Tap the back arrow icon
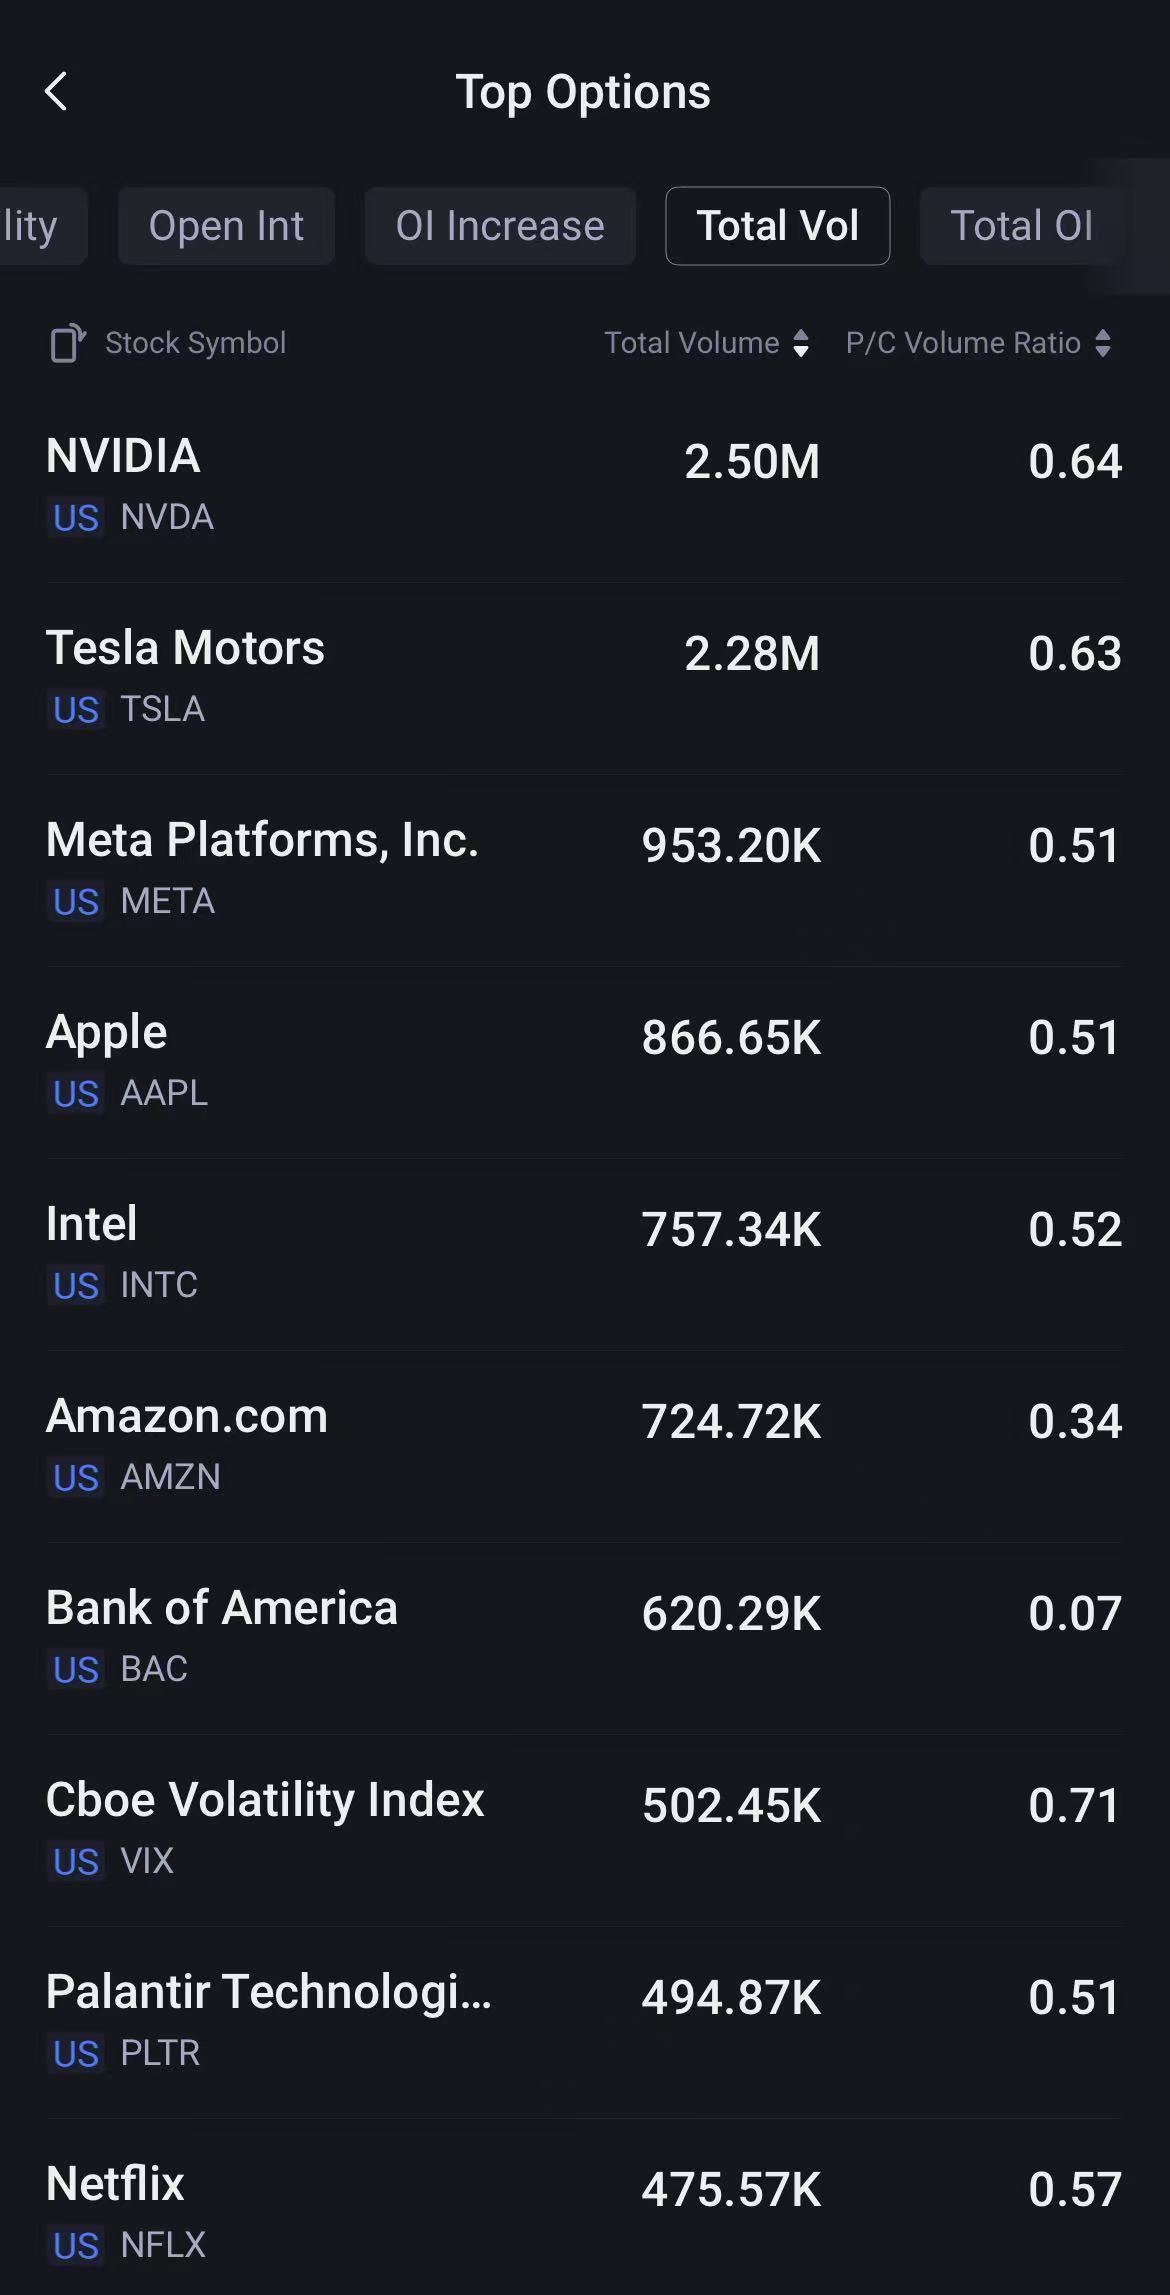The image size is (1170, 2295). [57, 92]
